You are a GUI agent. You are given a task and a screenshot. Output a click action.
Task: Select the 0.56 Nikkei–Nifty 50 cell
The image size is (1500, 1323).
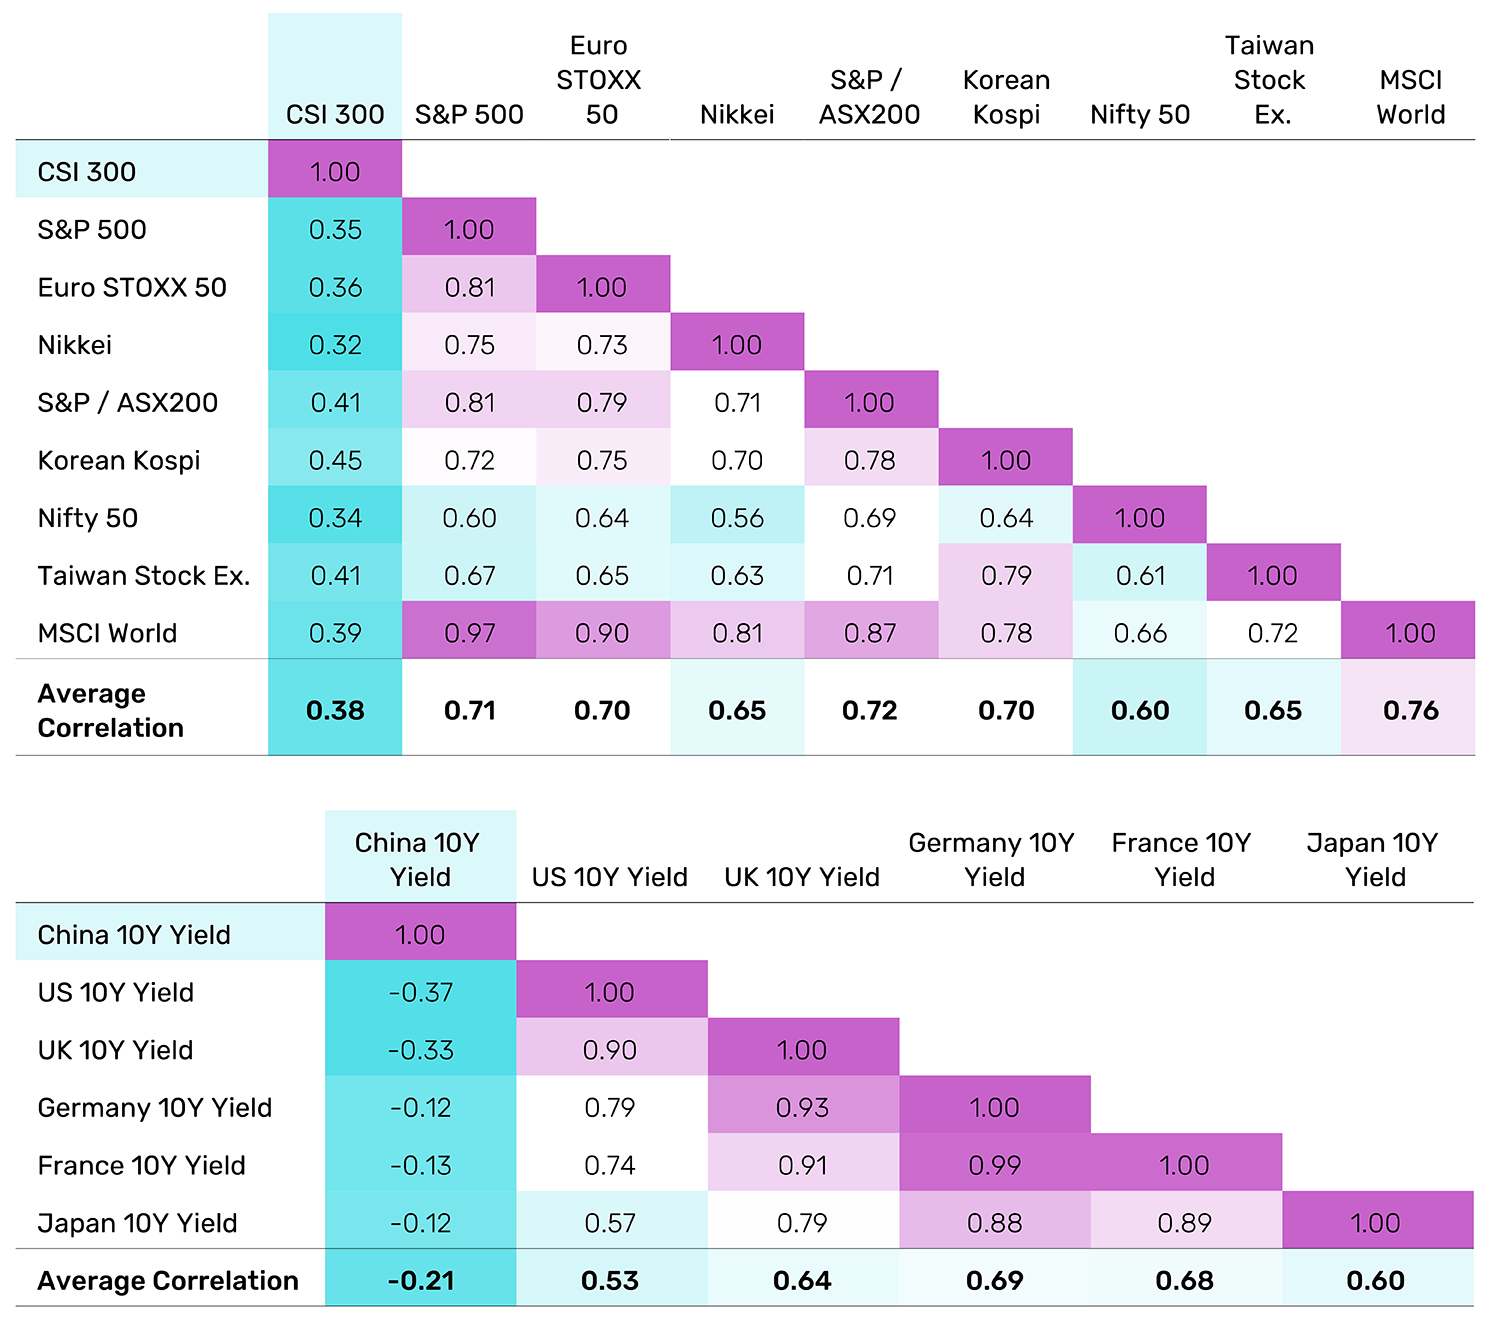click(737, 518)
